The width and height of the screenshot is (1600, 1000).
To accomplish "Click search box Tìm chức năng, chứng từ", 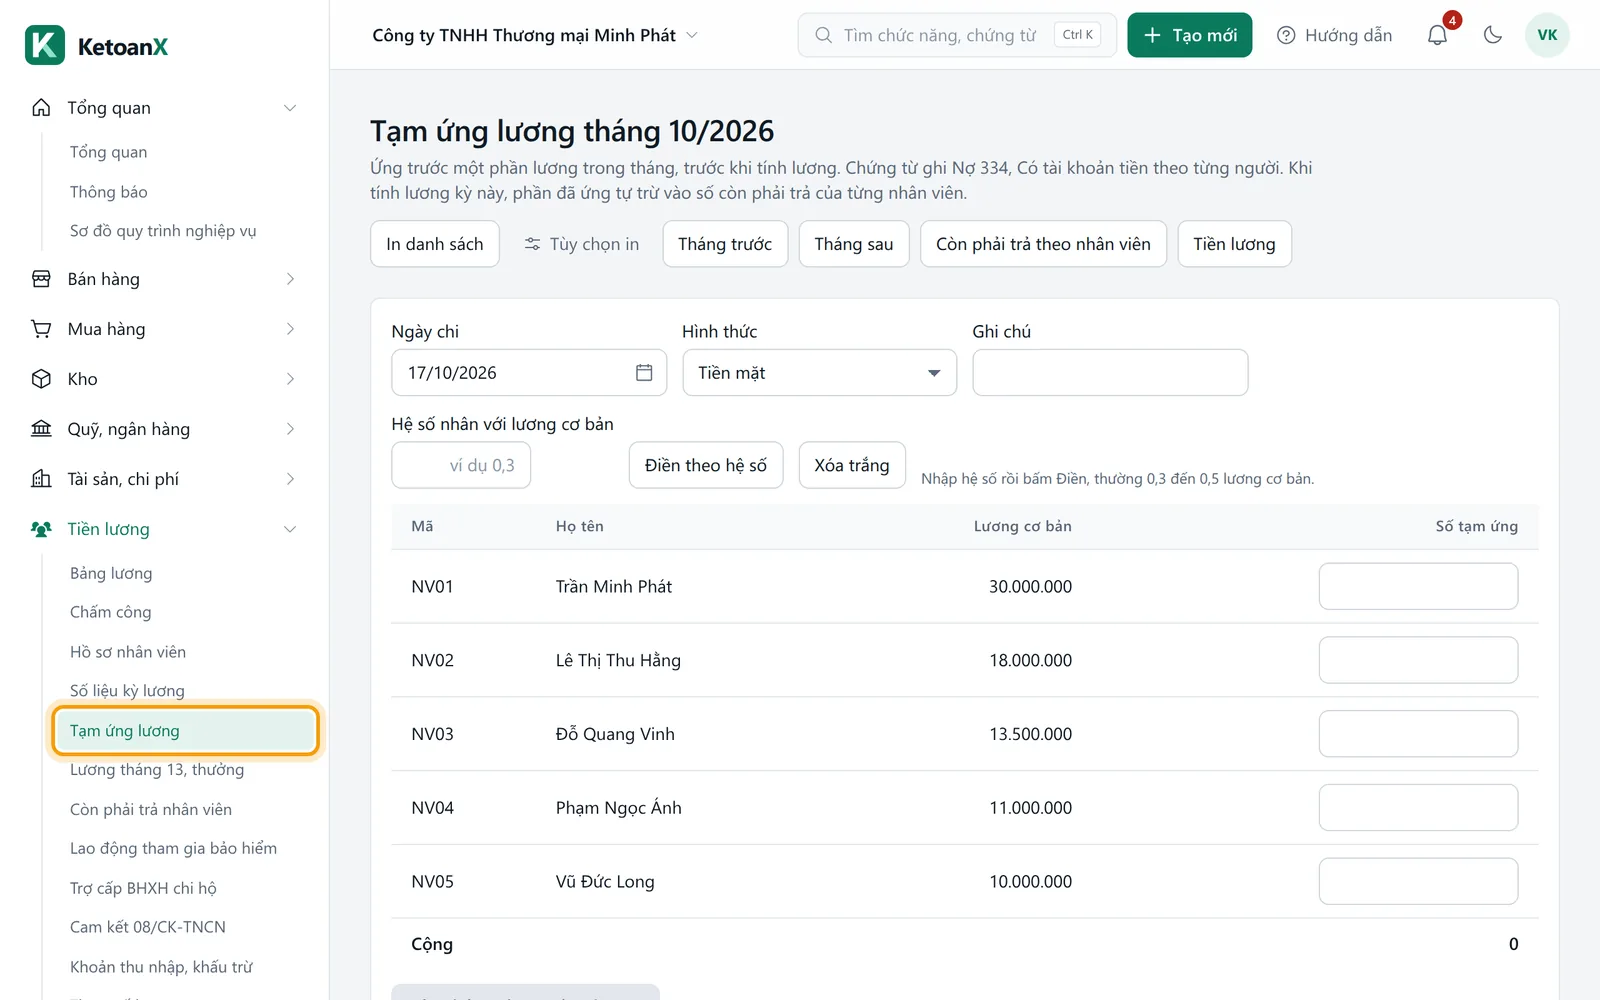I will tap(957, 35).
